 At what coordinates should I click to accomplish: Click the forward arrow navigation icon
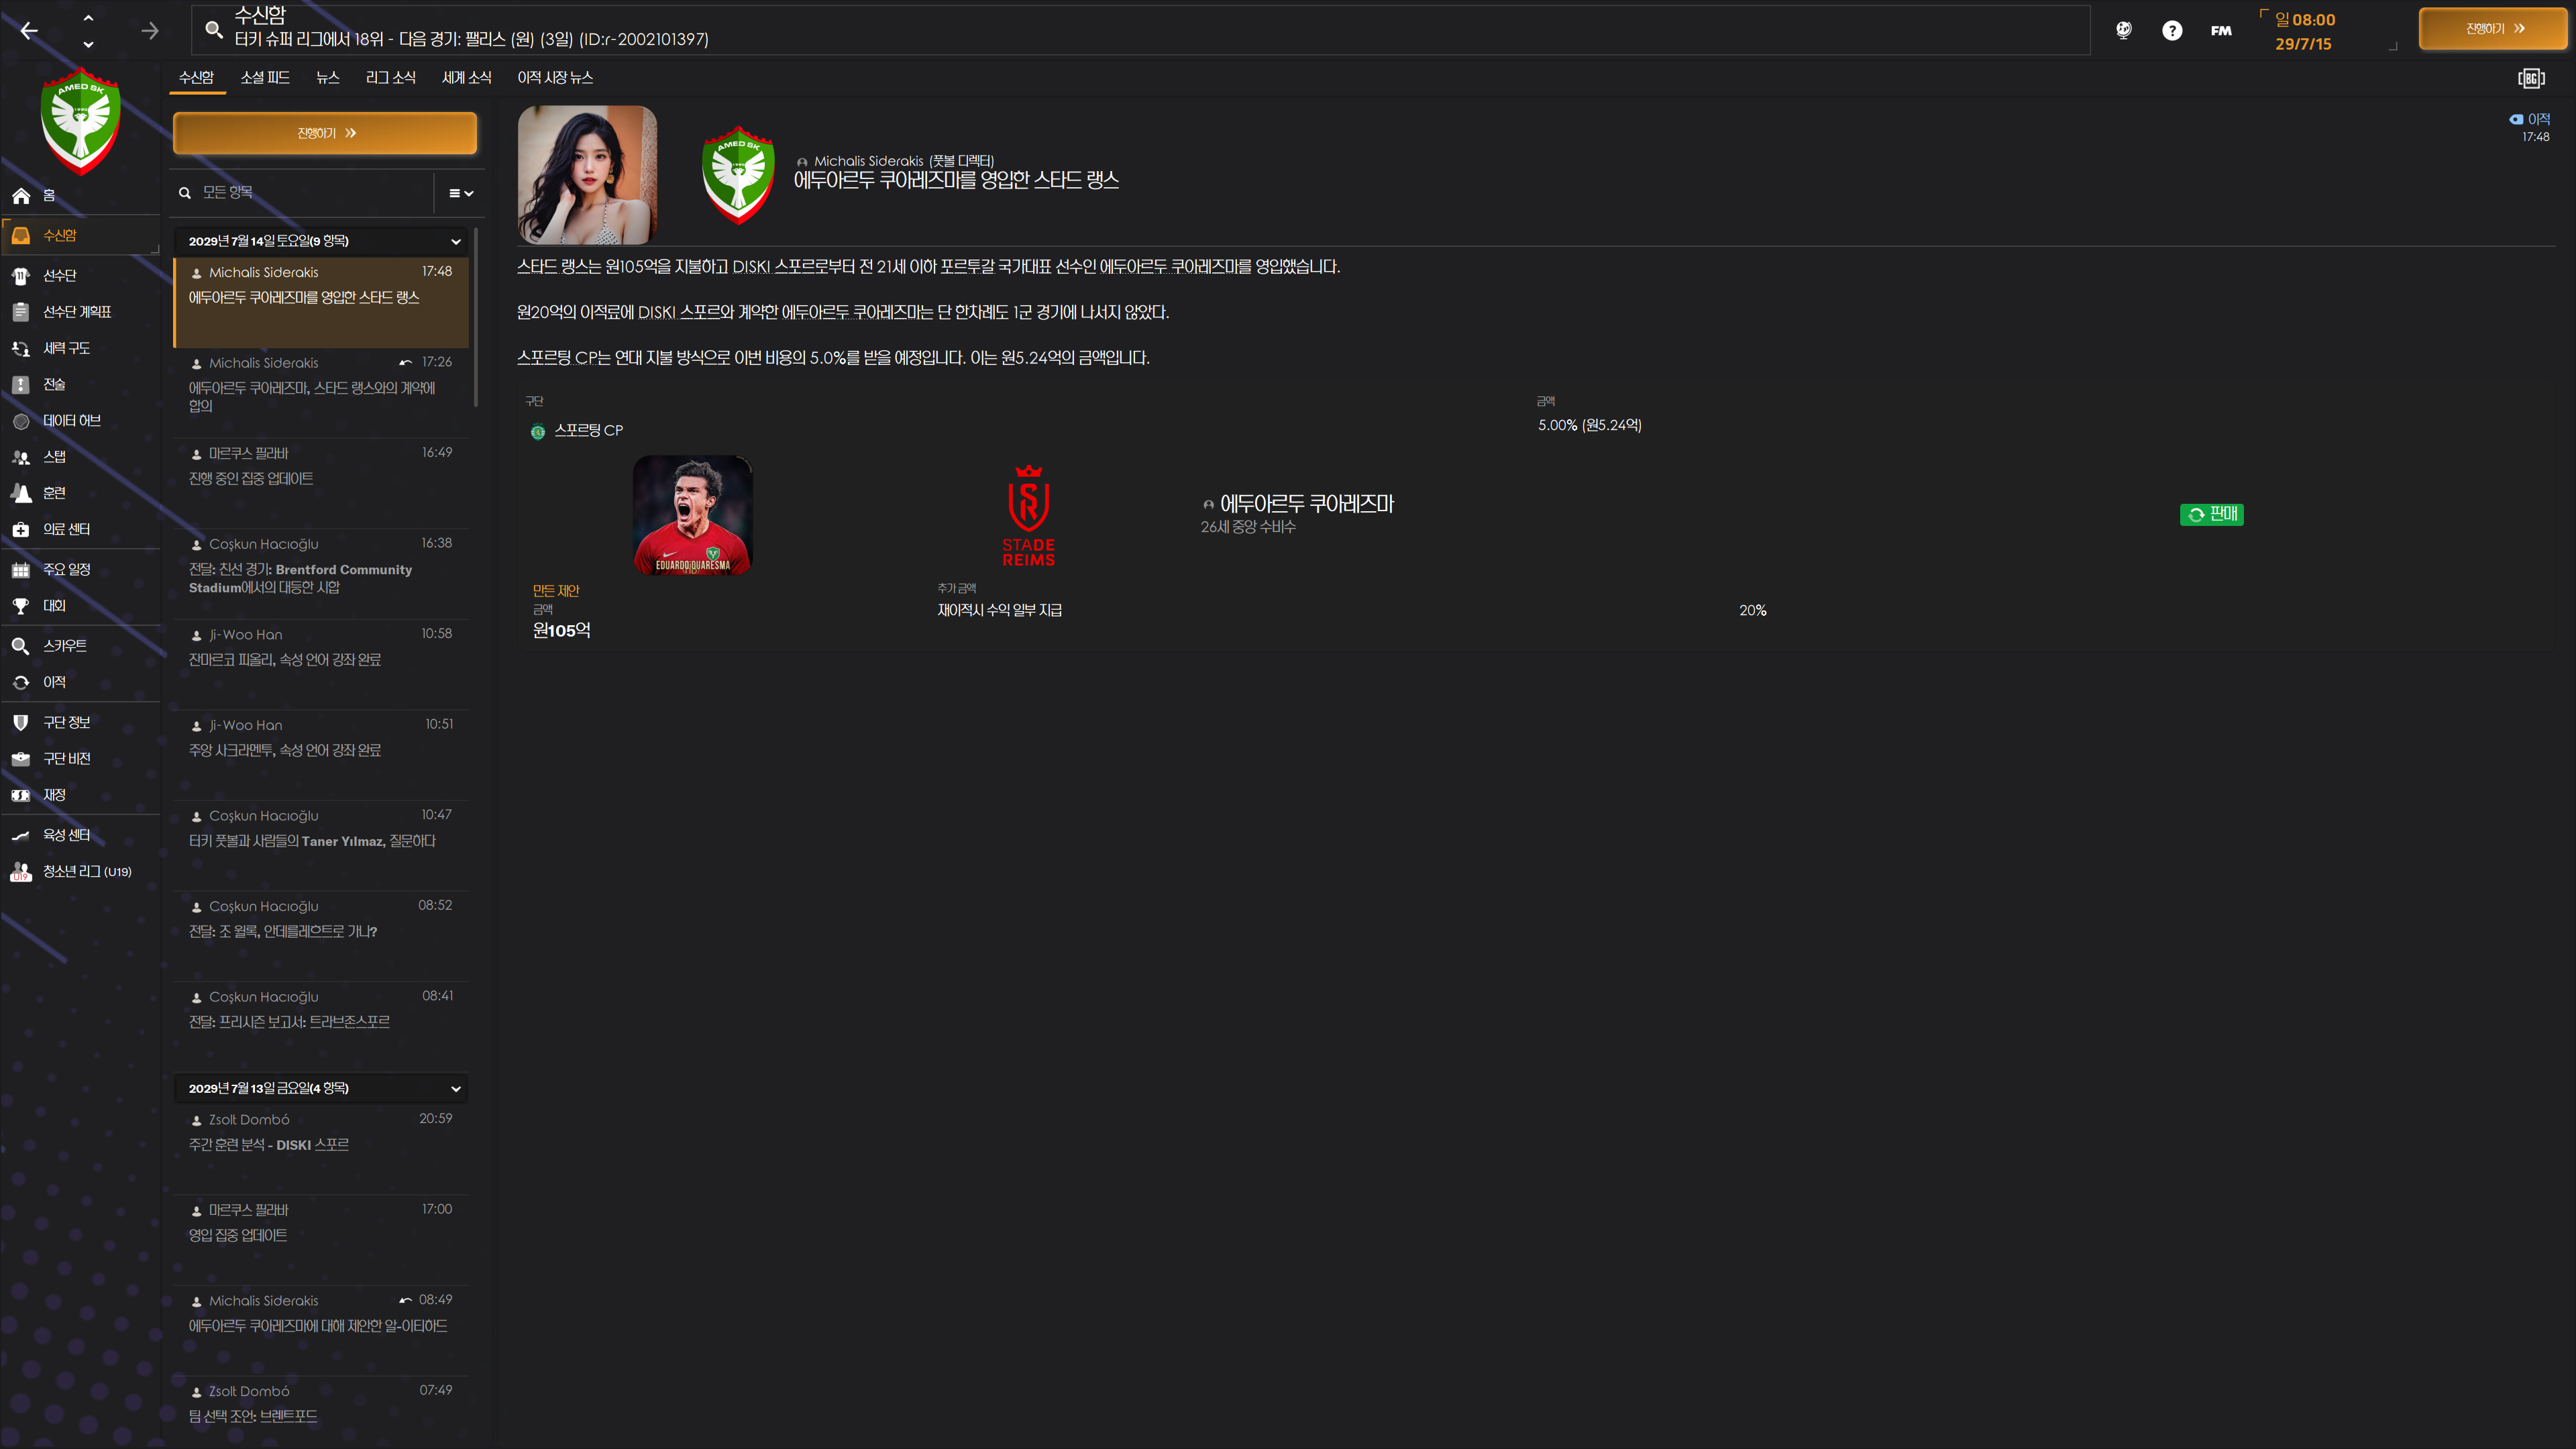pyautogui.click(x=150, y=31)
